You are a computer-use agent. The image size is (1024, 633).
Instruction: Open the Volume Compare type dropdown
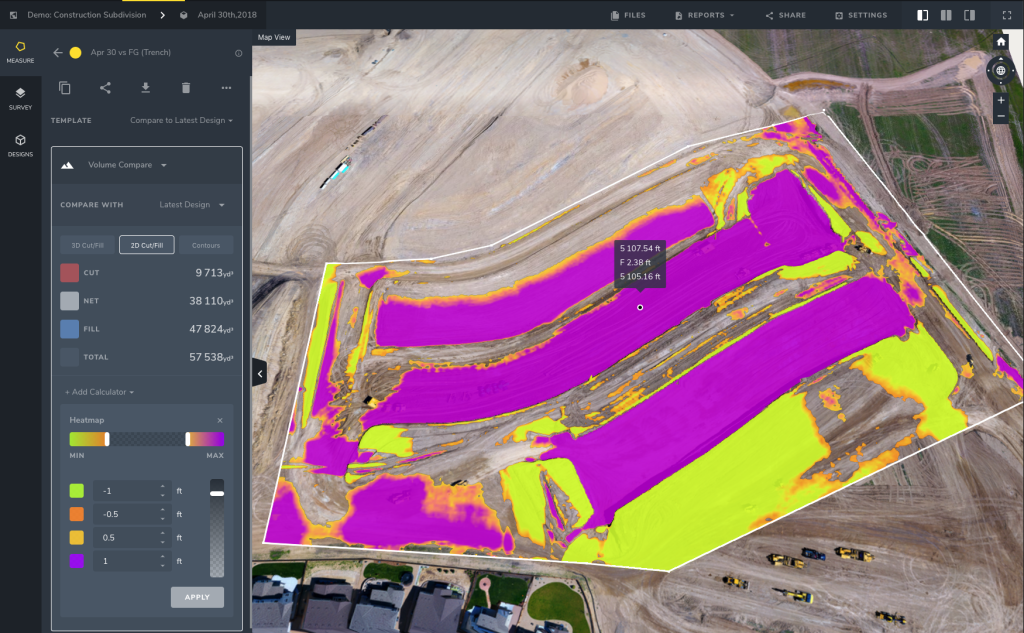[127, 165]
